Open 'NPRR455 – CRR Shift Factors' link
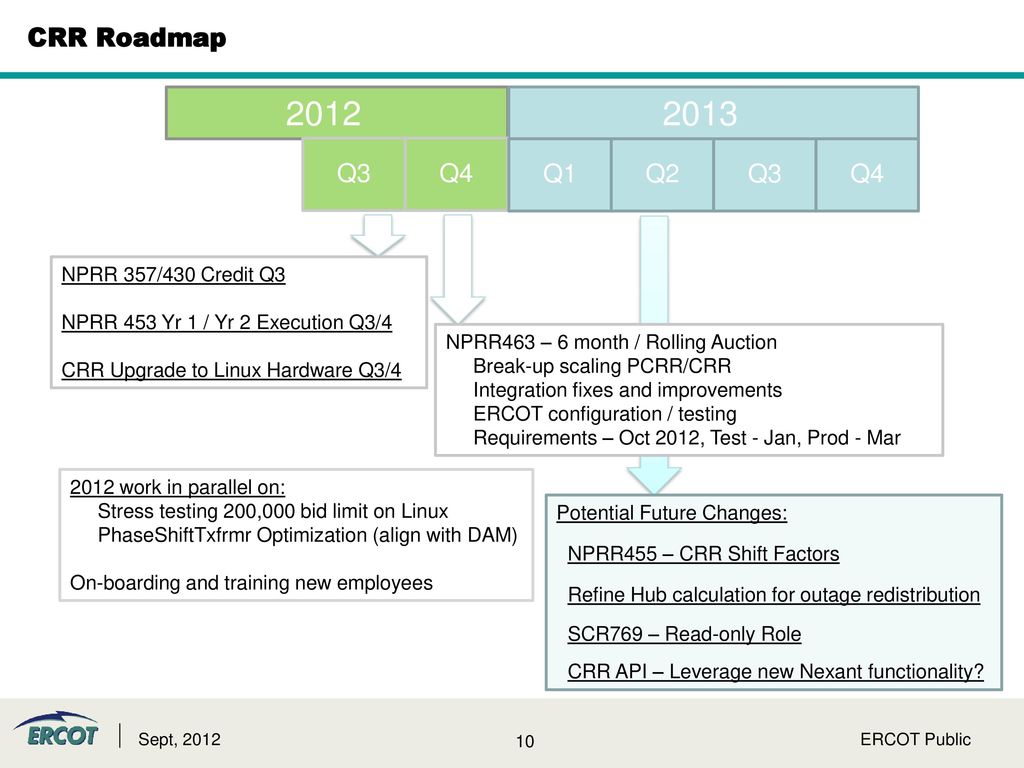 click(x=703, y=554)
